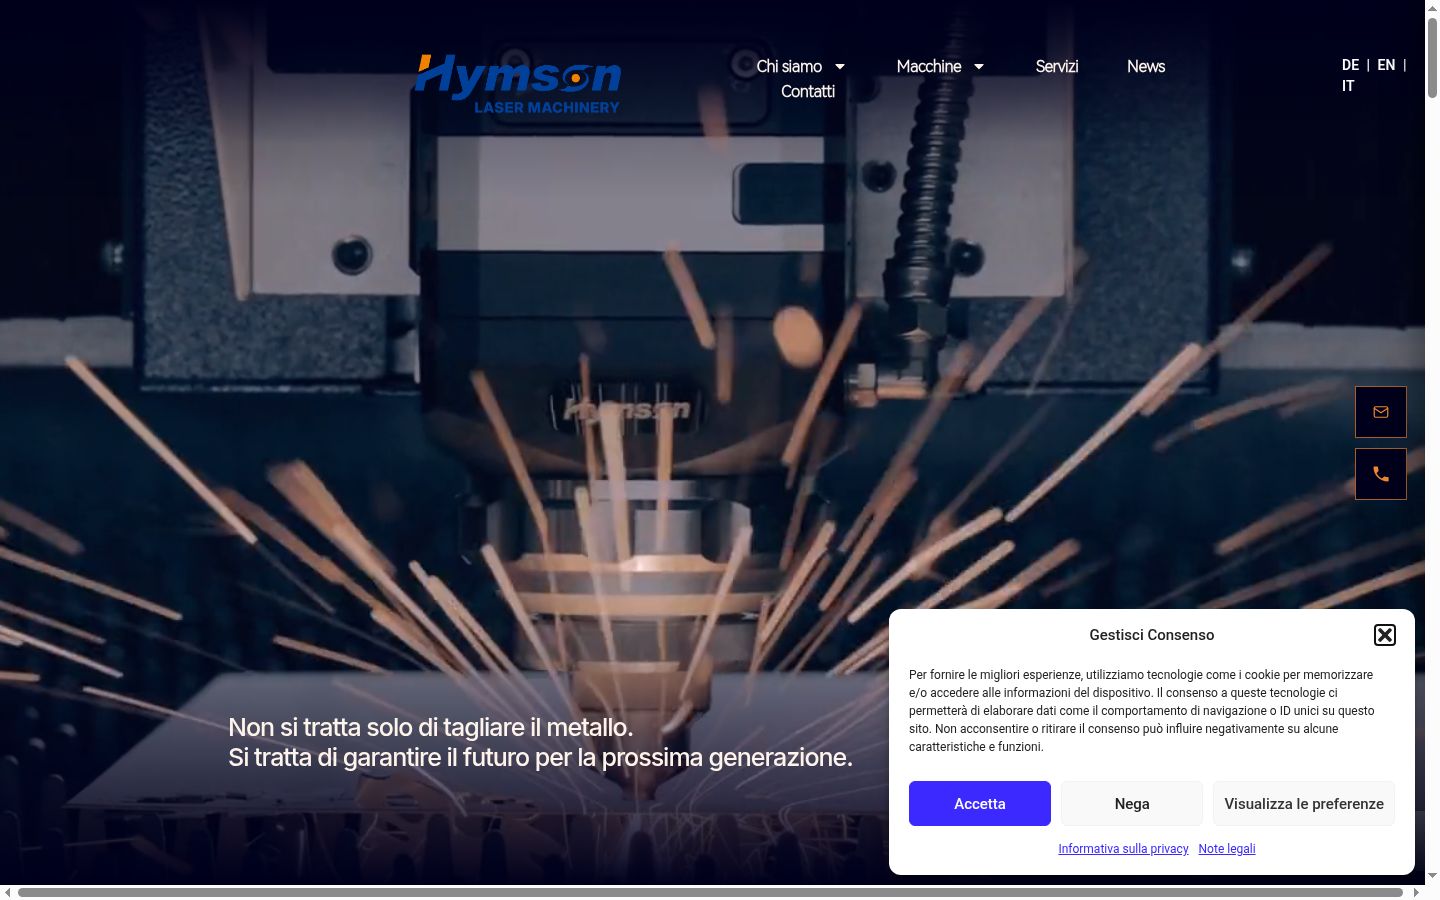Open the Macchine menu item
The height and width of the screenshot is (900, 1440).
point(929,67)
